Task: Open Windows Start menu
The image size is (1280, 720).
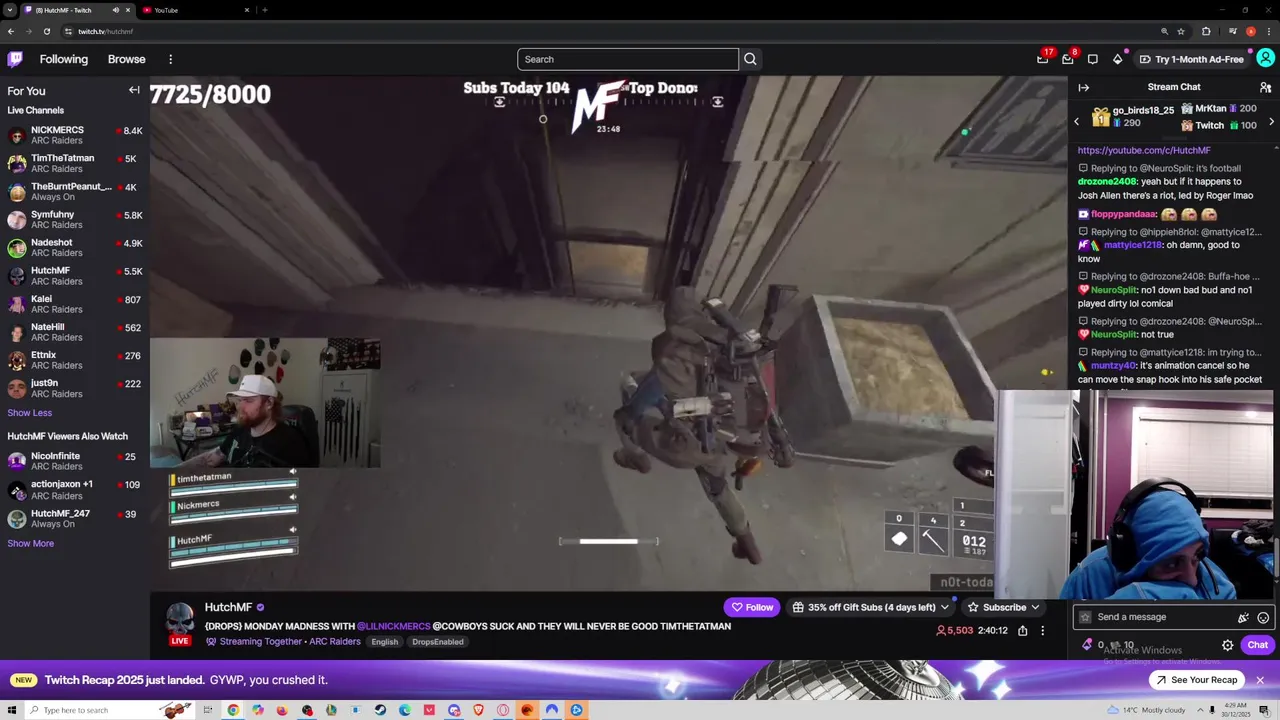Action: (x=12, y=710)
